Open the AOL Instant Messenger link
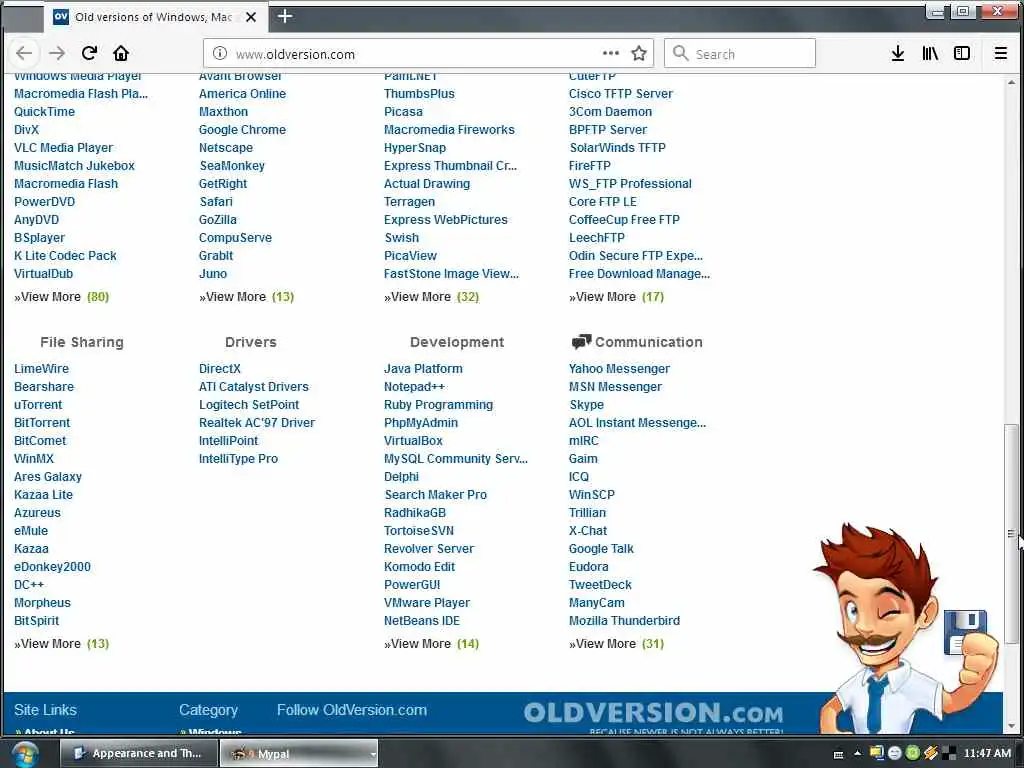Viewport: 1024px width, 768px height. click(637, 423)
